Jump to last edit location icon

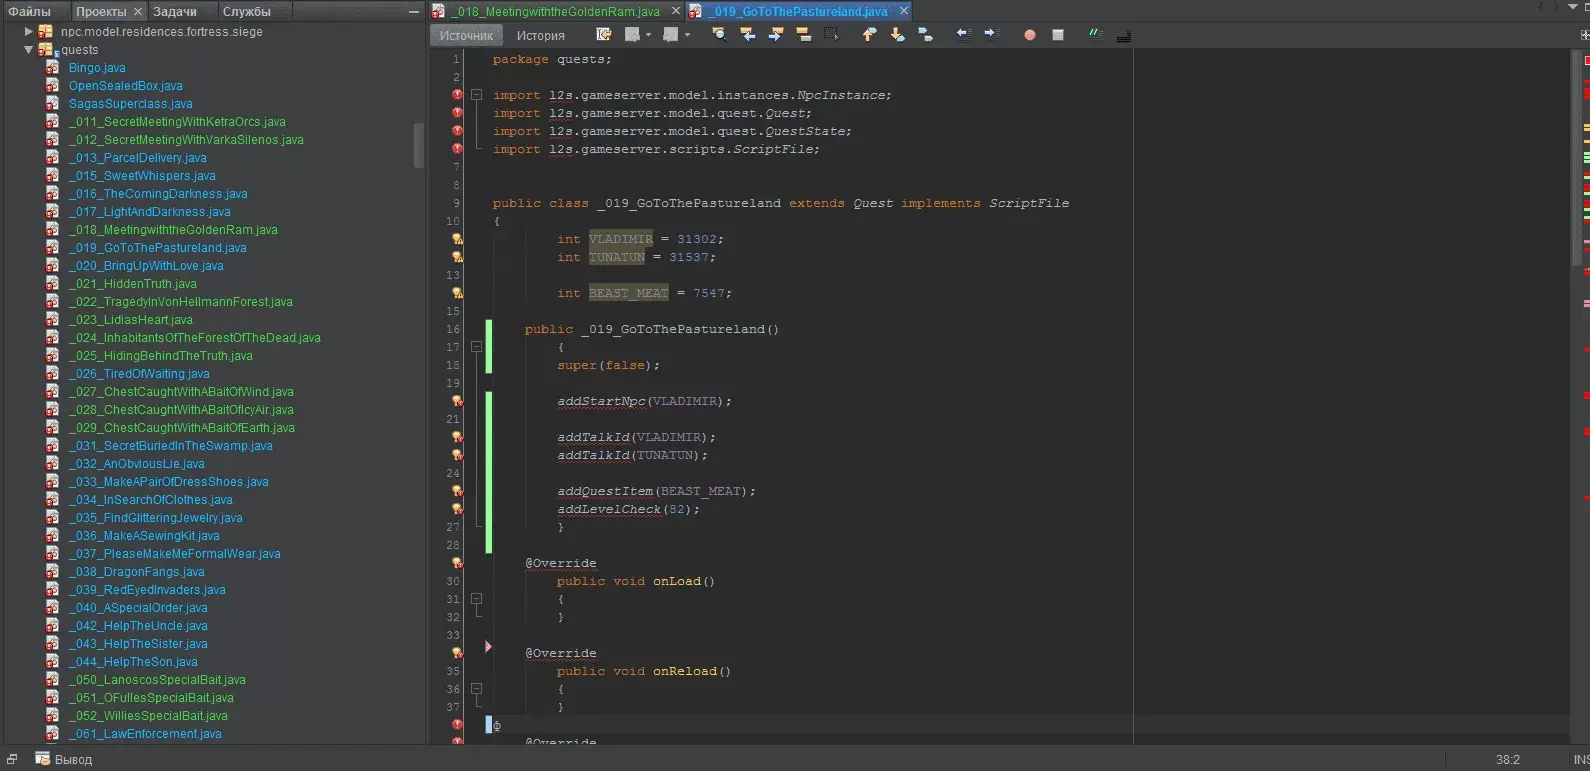click(604, 35)
